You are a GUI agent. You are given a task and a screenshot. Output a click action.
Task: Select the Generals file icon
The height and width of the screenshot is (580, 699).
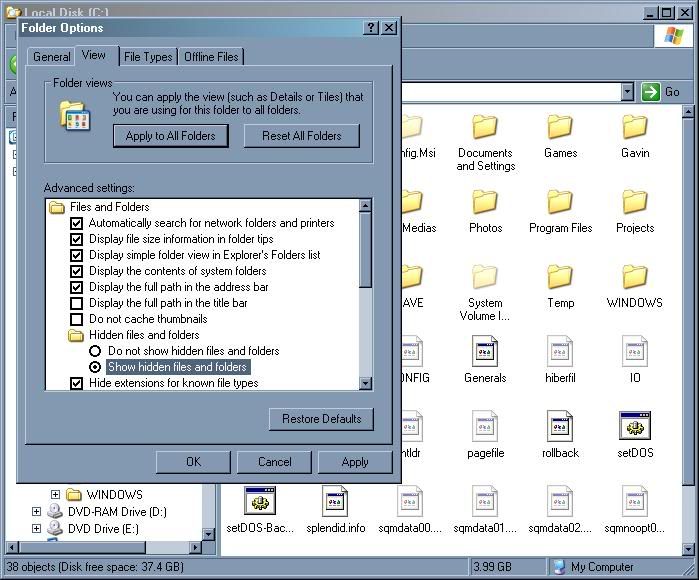click(x=485, y=351)
